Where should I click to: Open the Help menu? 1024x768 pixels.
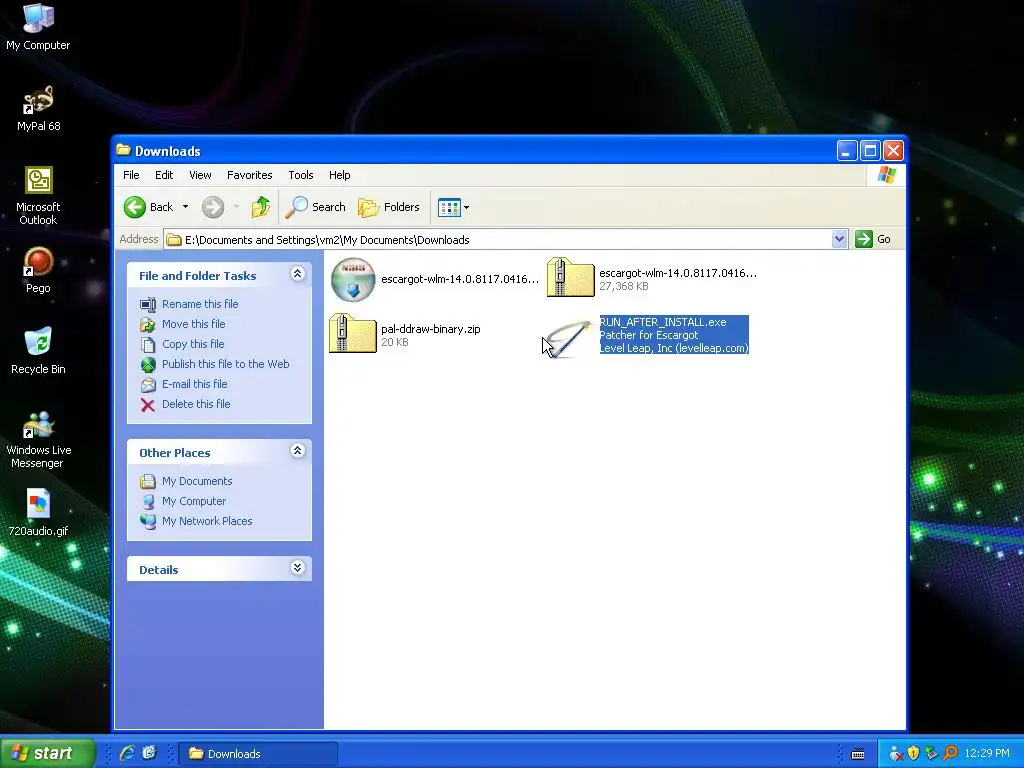coord(339,175)
